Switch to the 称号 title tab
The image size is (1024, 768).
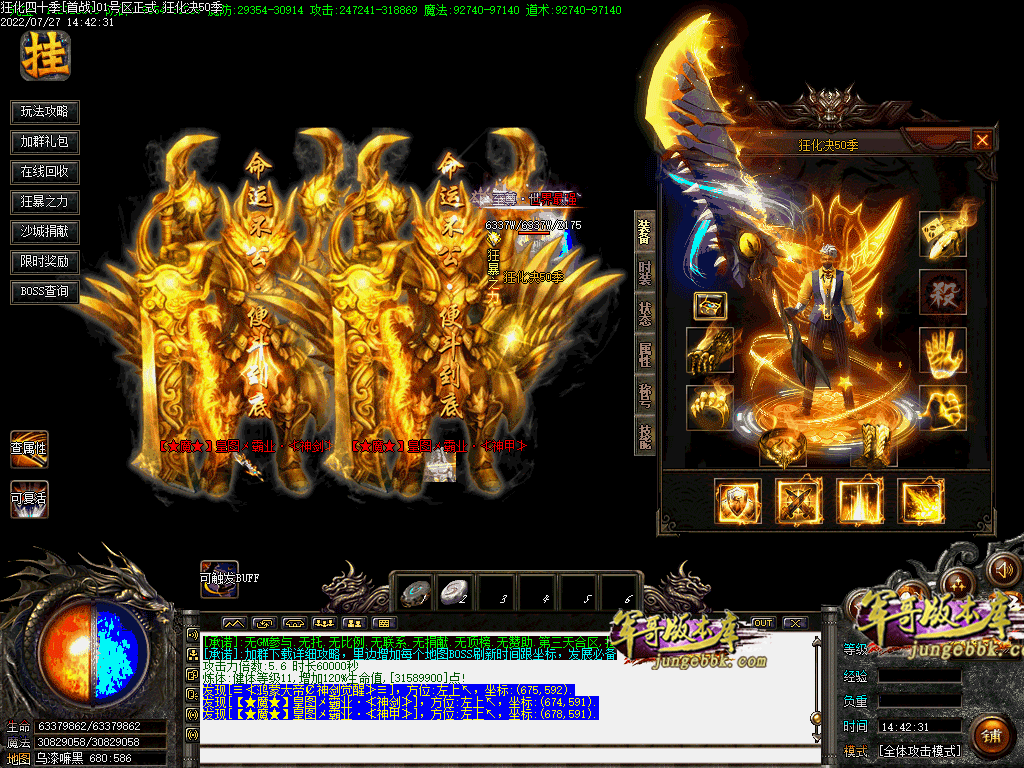click(645, 394)
